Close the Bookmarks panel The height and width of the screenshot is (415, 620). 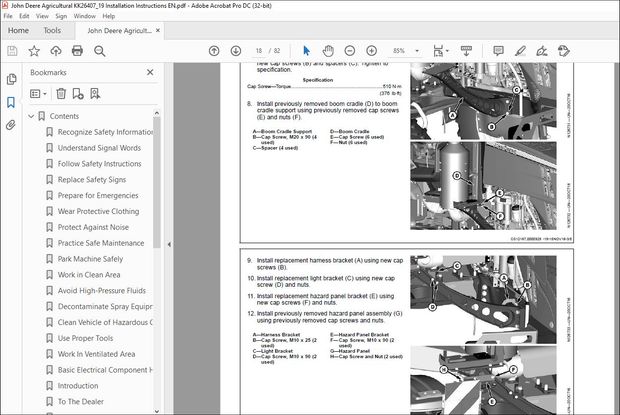150,72
